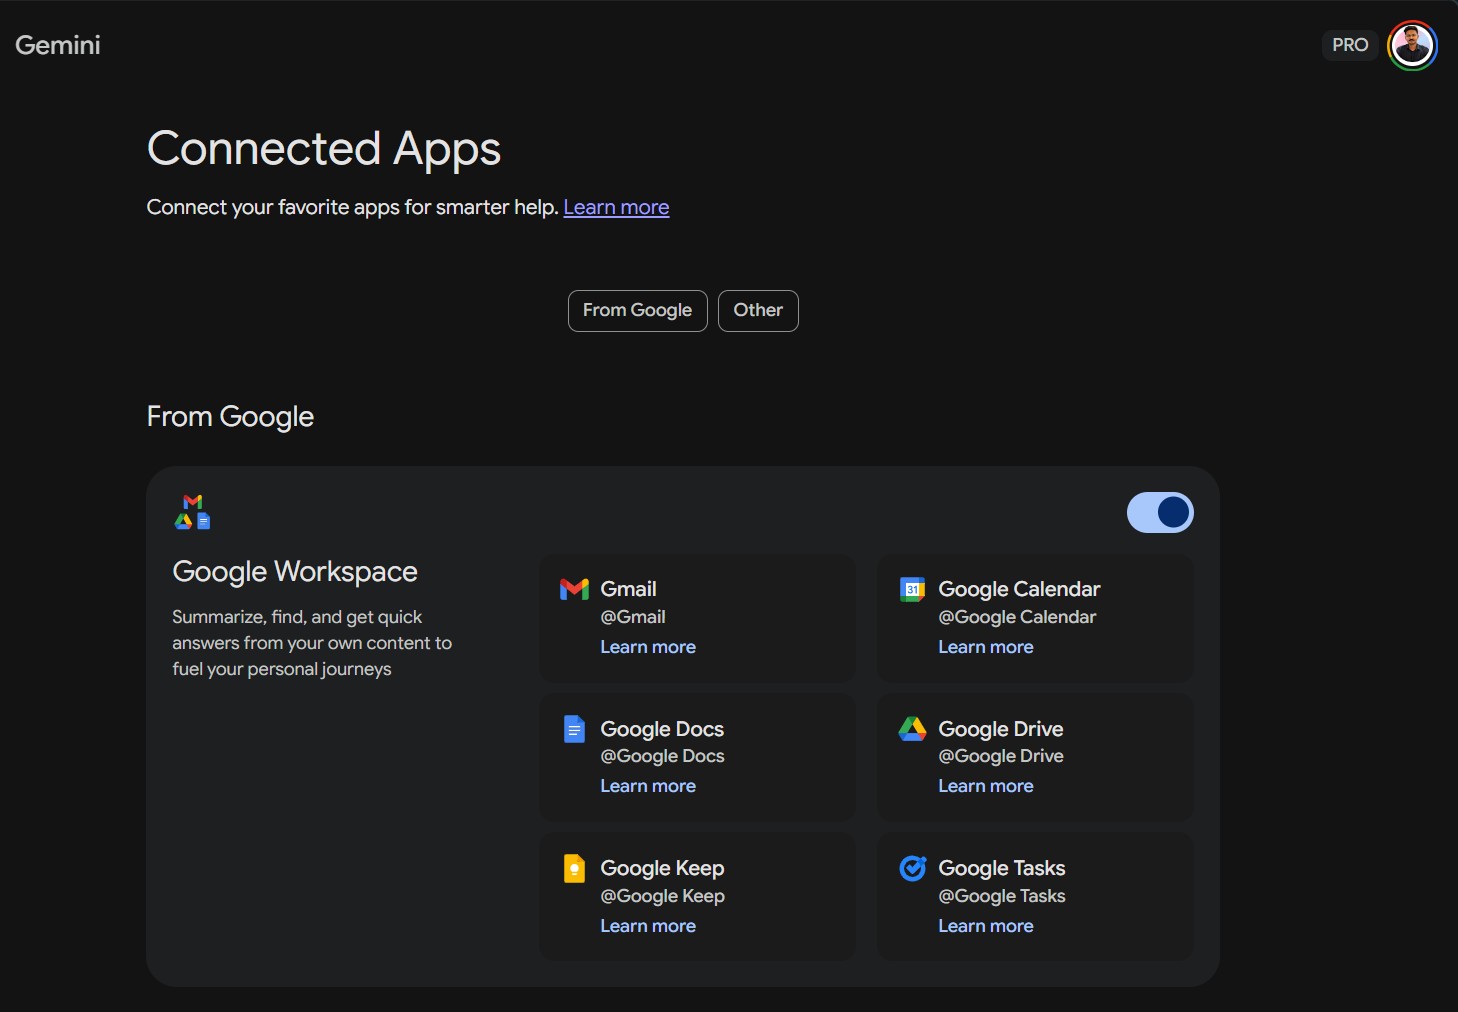Select the From Google filter tab
The width and height of the screenshot is (1458, 1012).
637,310
